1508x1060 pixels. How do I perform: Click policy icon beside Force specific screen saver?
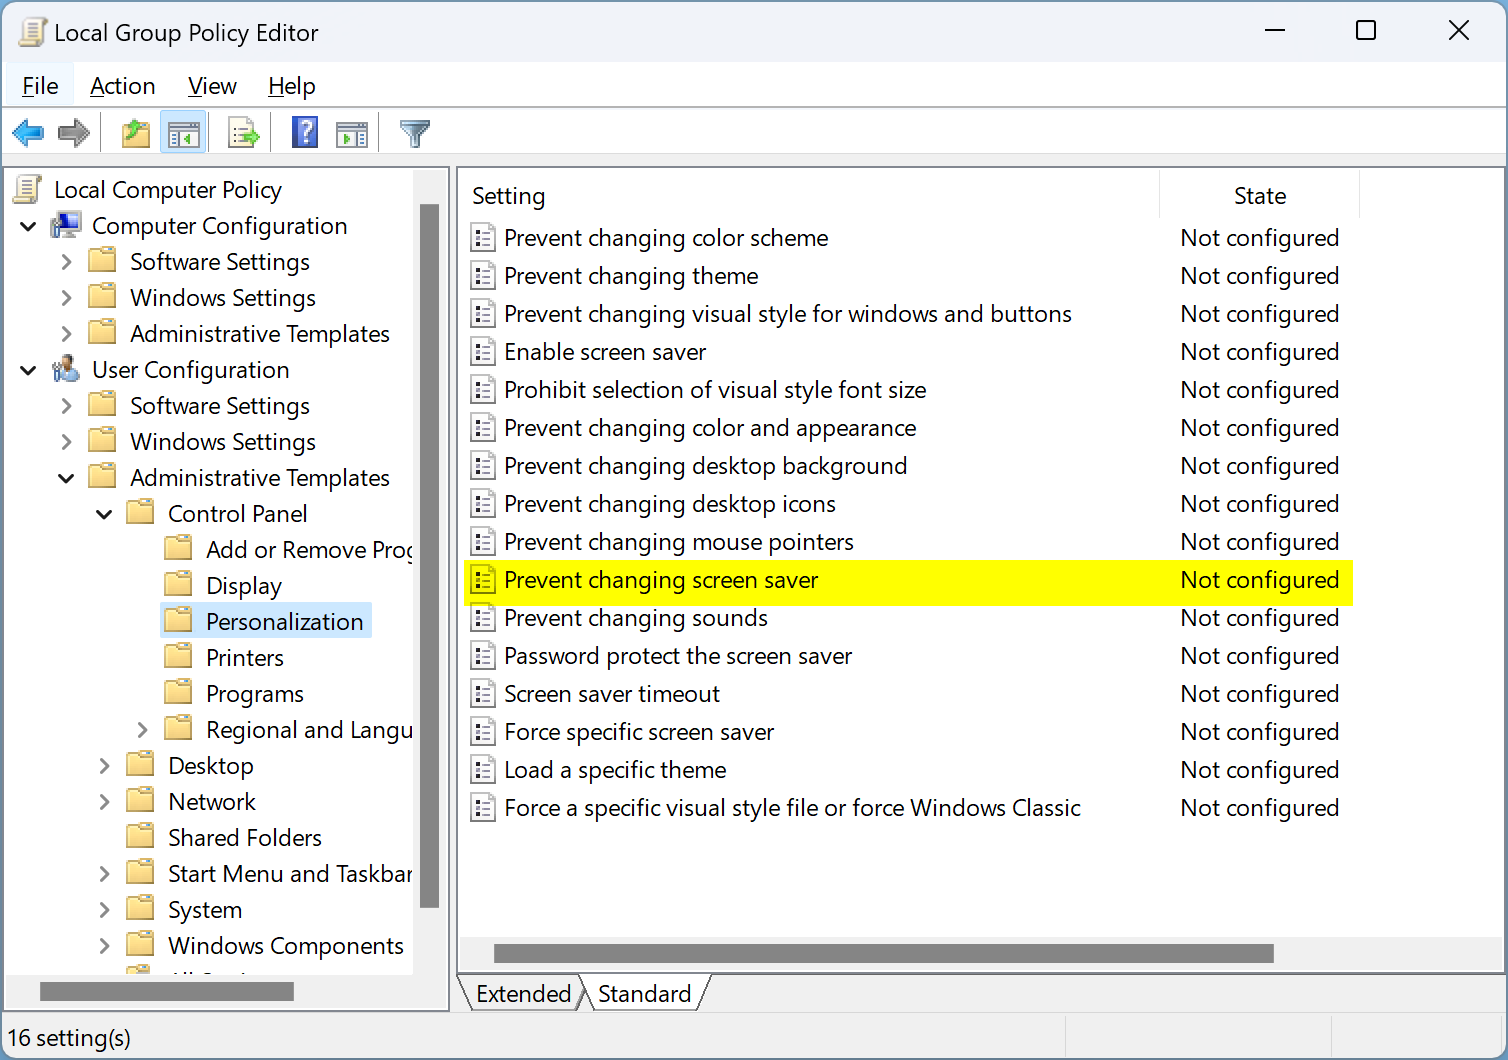point(483,731)
